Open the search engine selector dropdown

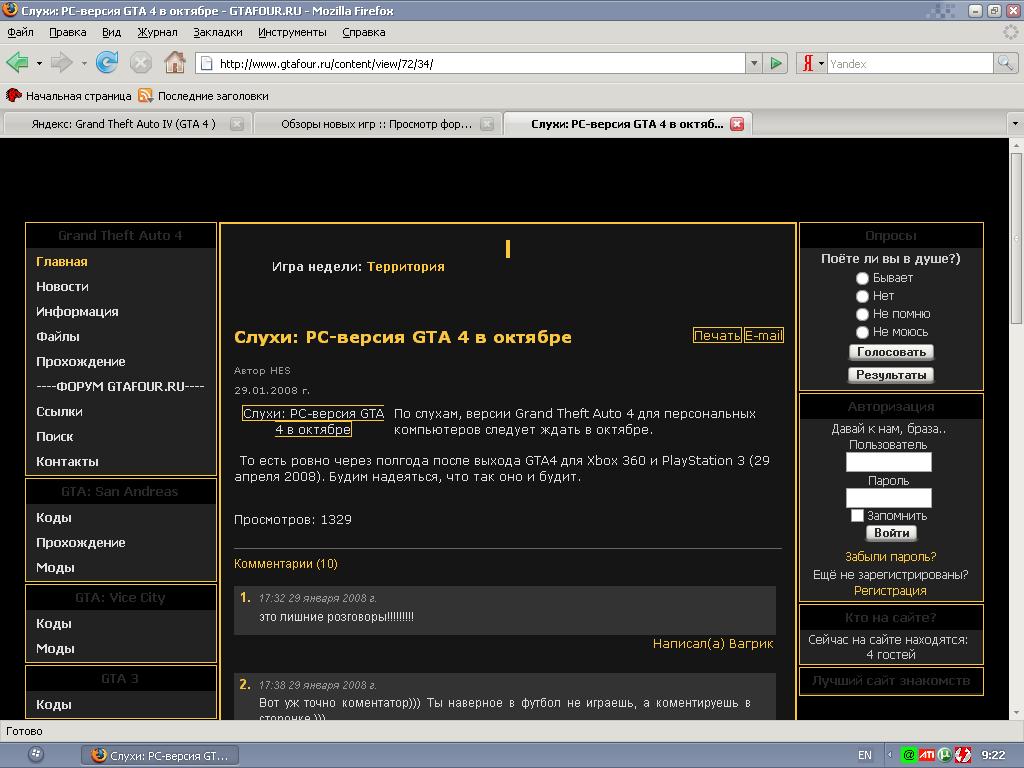821,63
